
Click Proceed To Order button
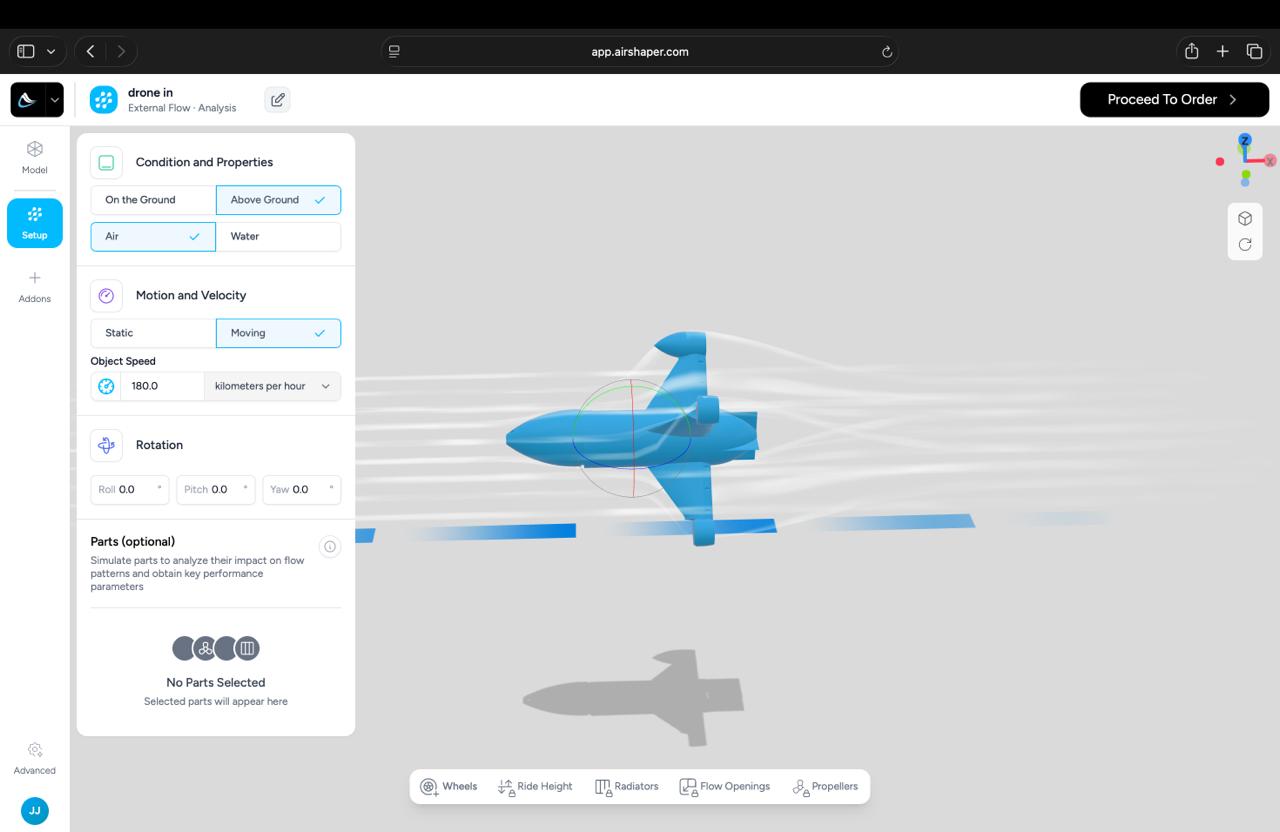[1172, 100]
